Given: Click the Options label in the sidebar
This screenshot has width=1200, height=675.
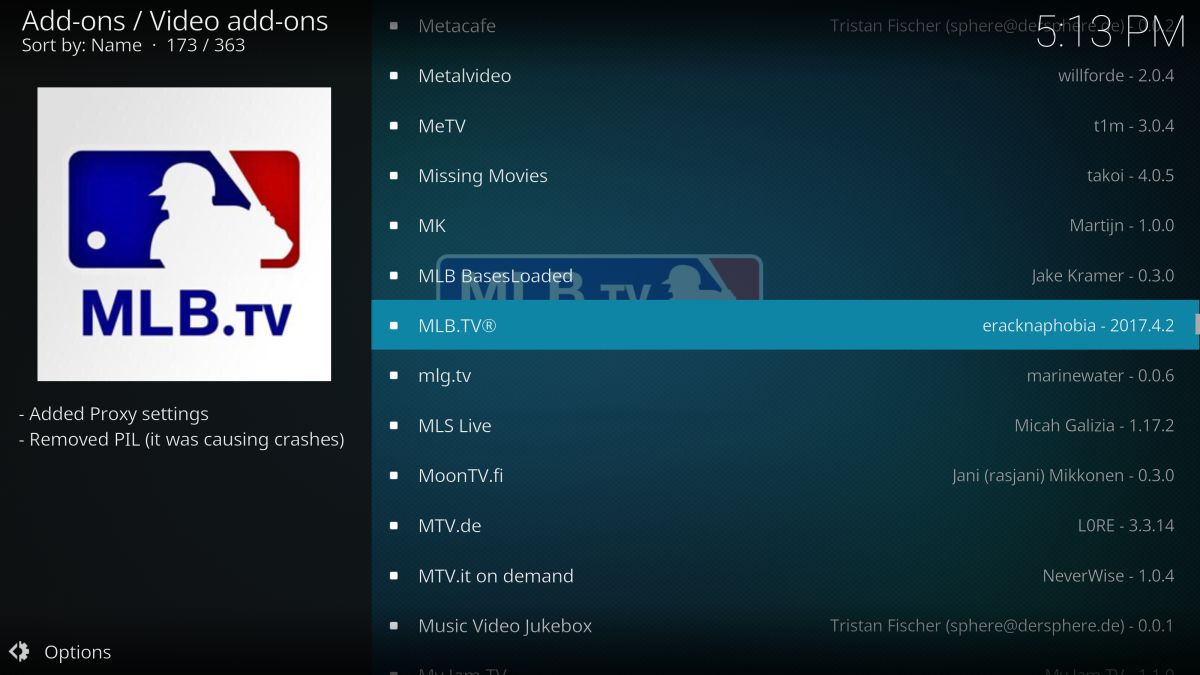Looking at the screenshot, I should [x=78, y=652].
